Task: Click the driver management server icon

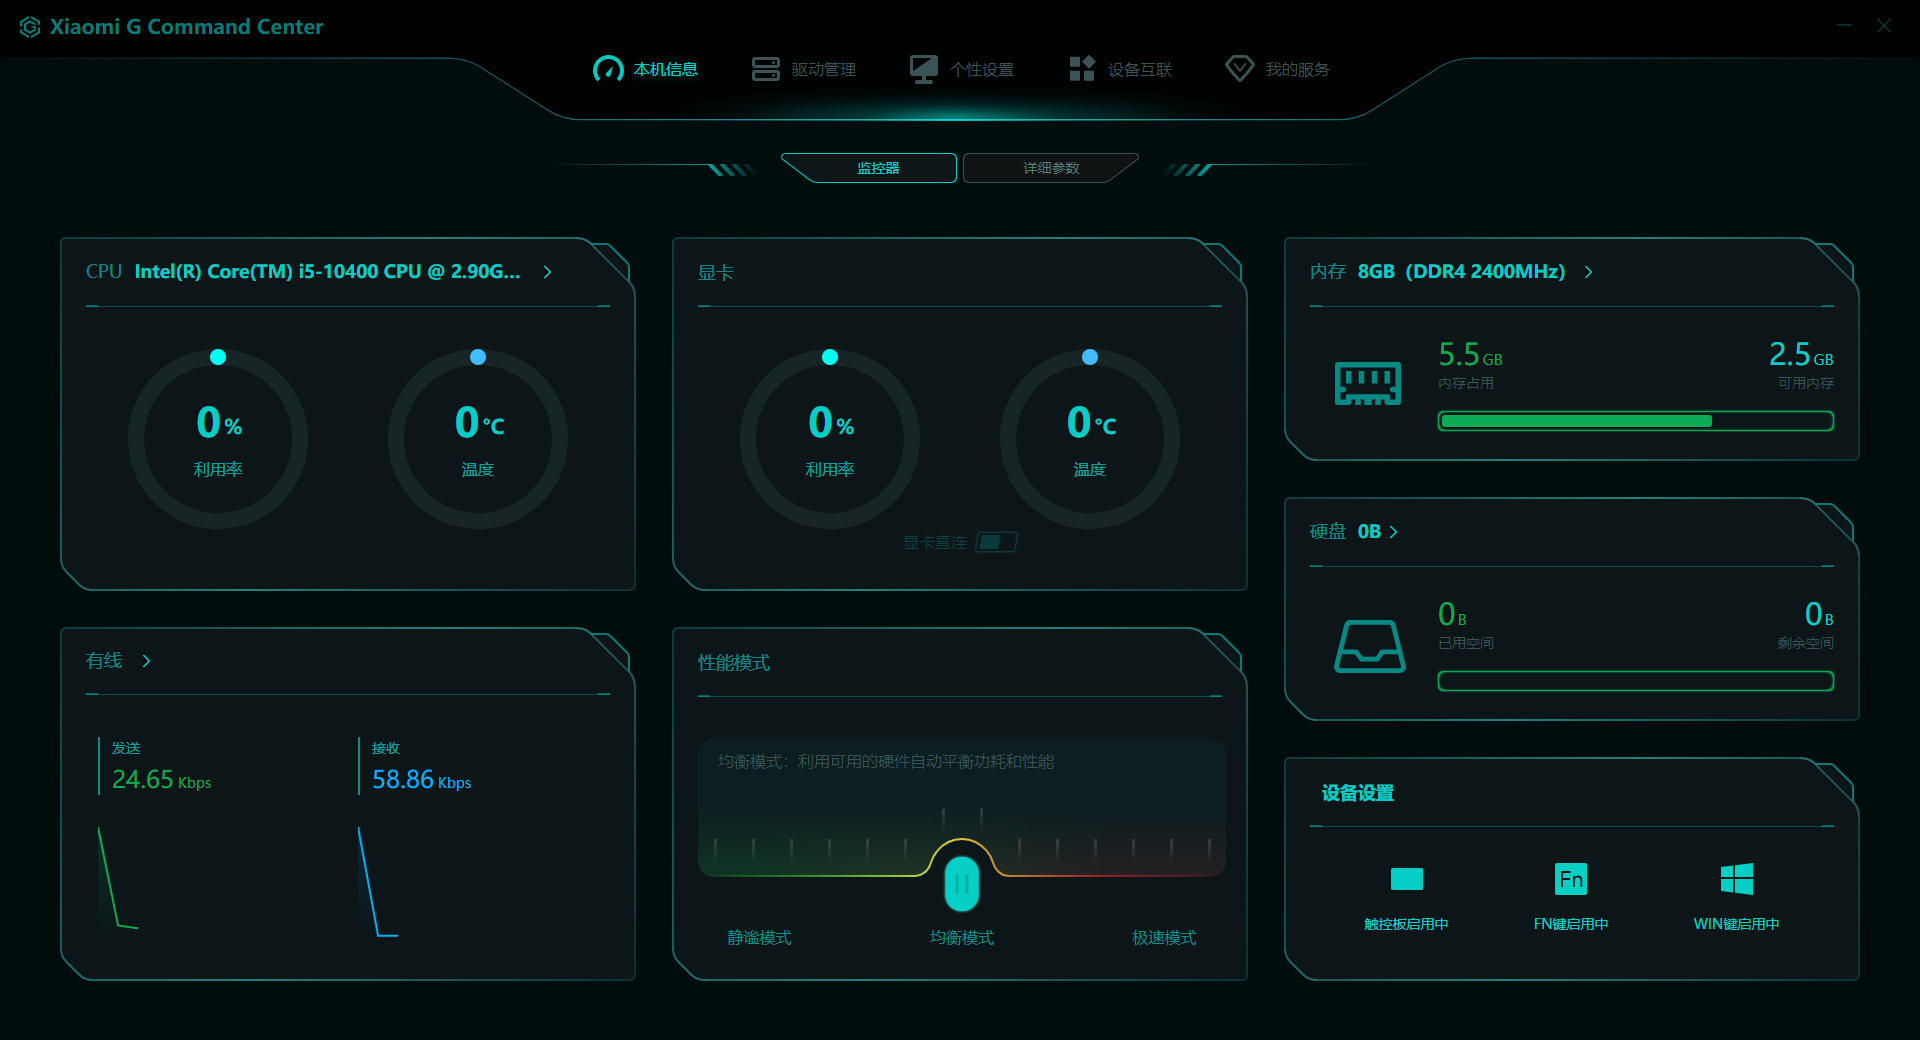Action: [766, 69]
